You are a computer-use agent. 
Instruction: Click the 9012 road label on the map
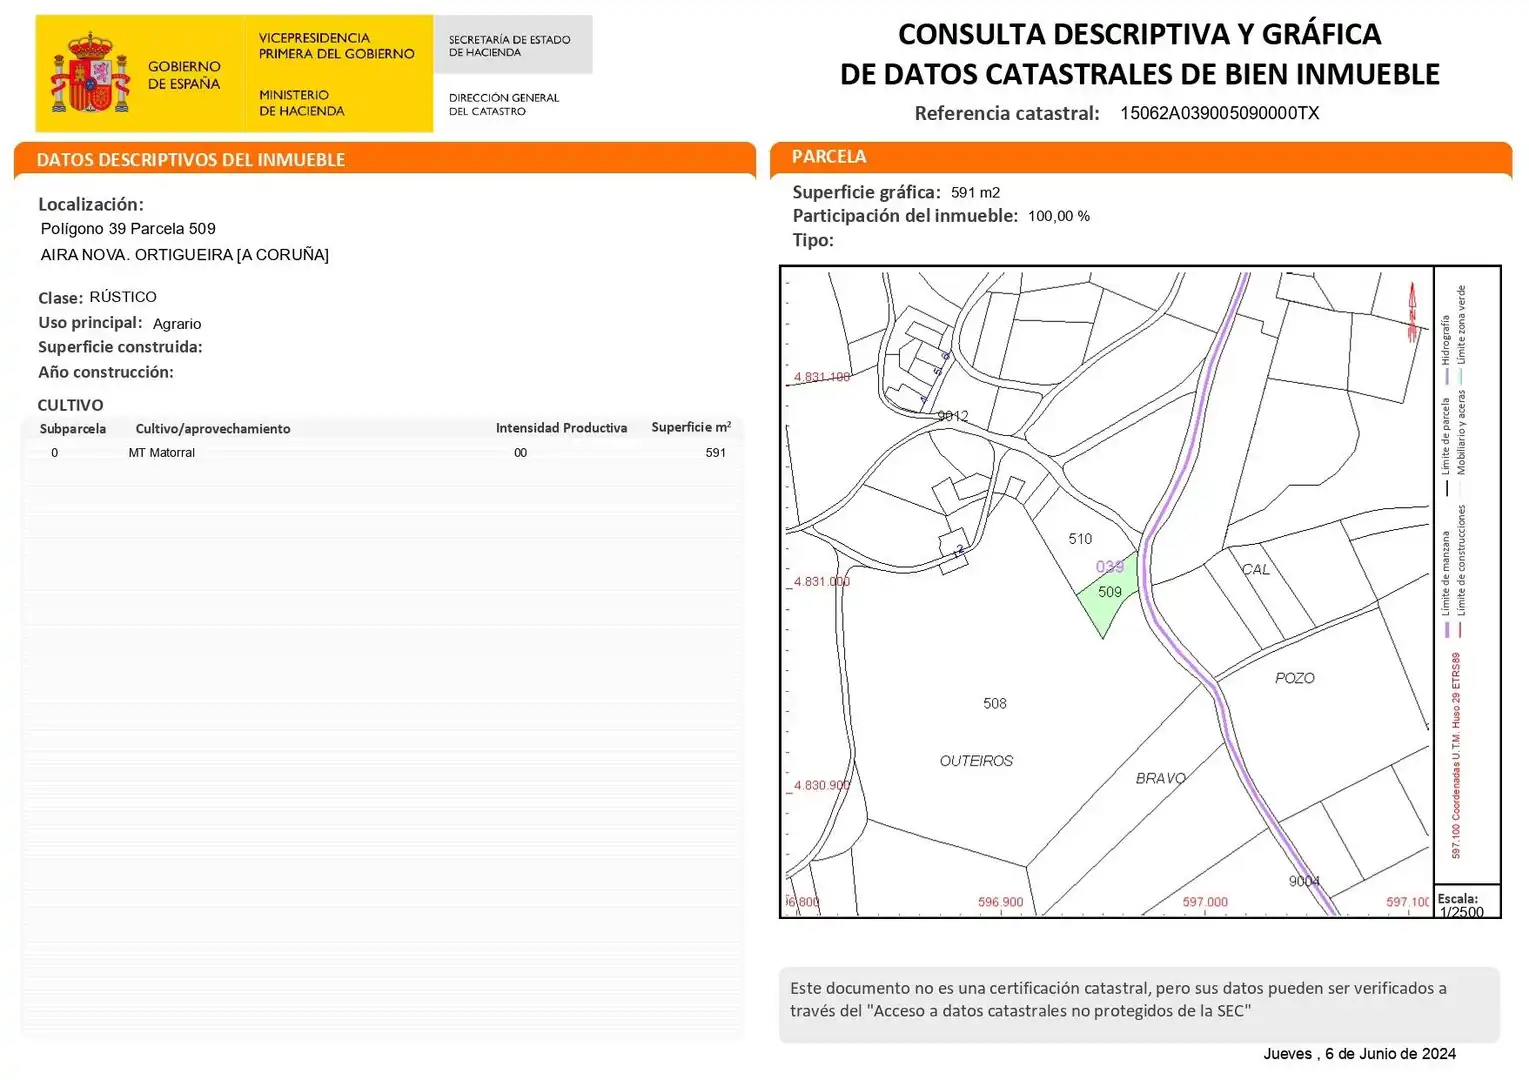pos(953,416)
